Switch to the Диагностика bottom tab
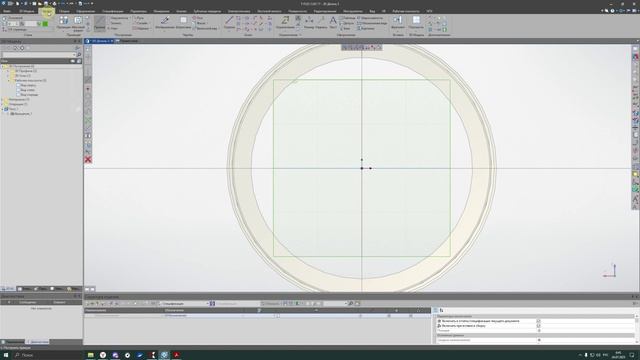Viewport: 640px width, 360px height. click(38, 342)
